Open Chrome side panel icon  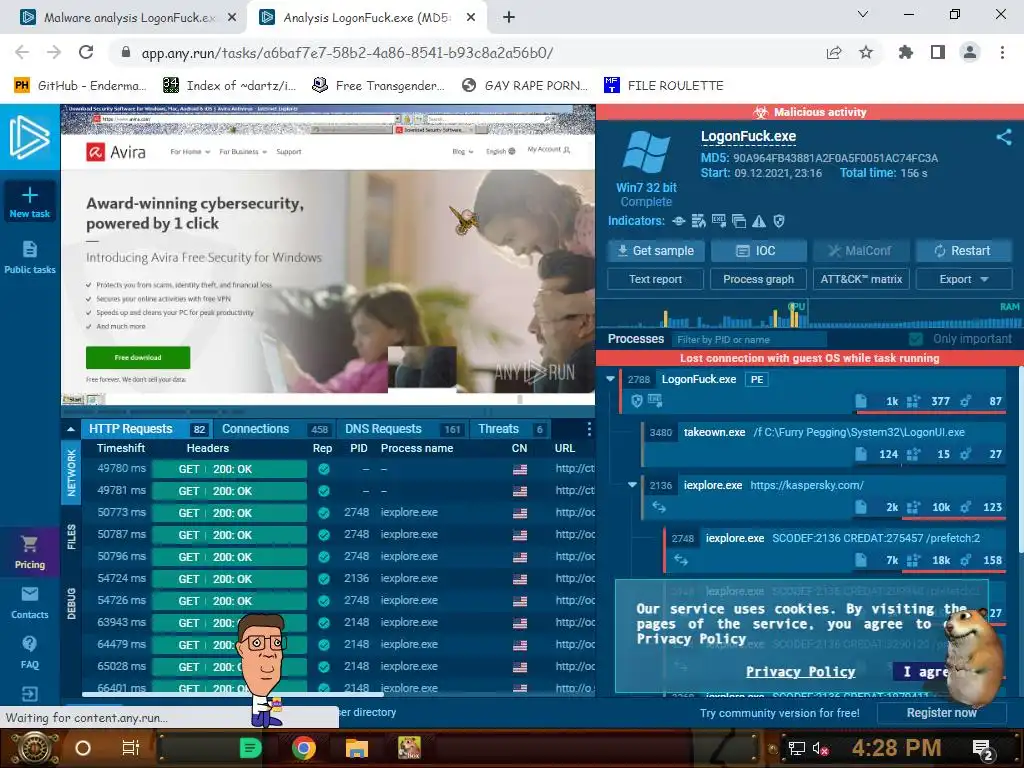pyautogui.click(x=938, y=52)
